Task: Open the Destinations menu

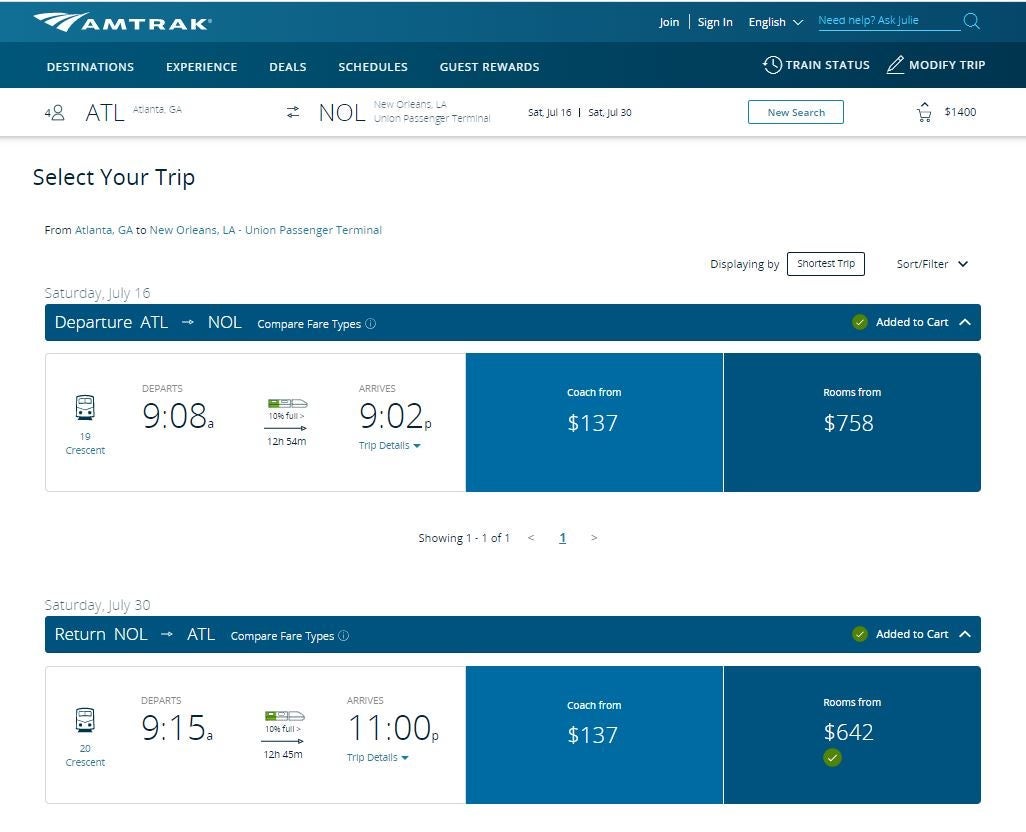Action: [x=90, y=67]
